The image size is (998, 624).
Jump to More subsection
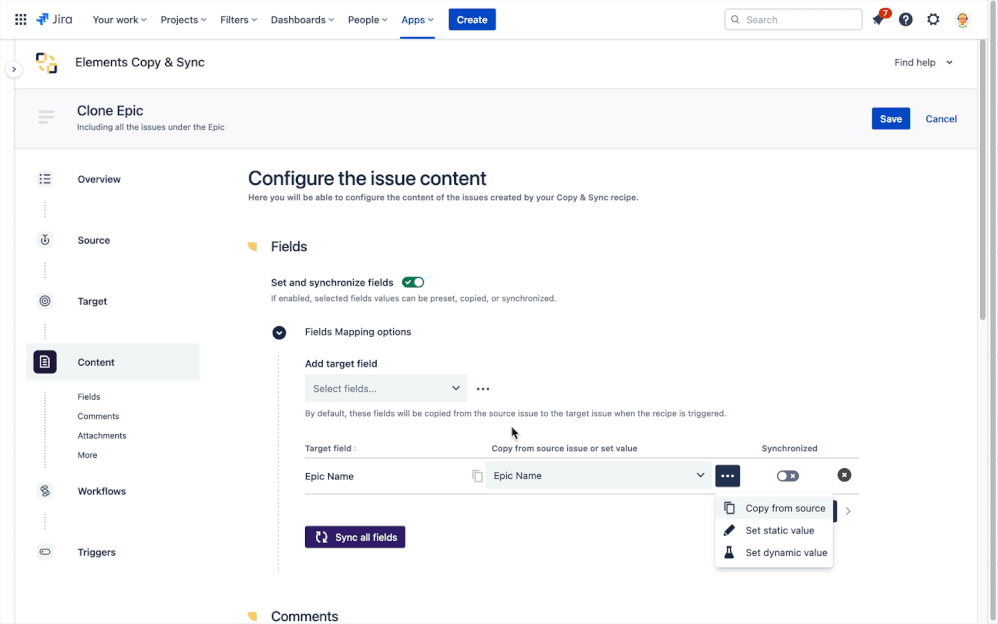[x=87, y=455]
